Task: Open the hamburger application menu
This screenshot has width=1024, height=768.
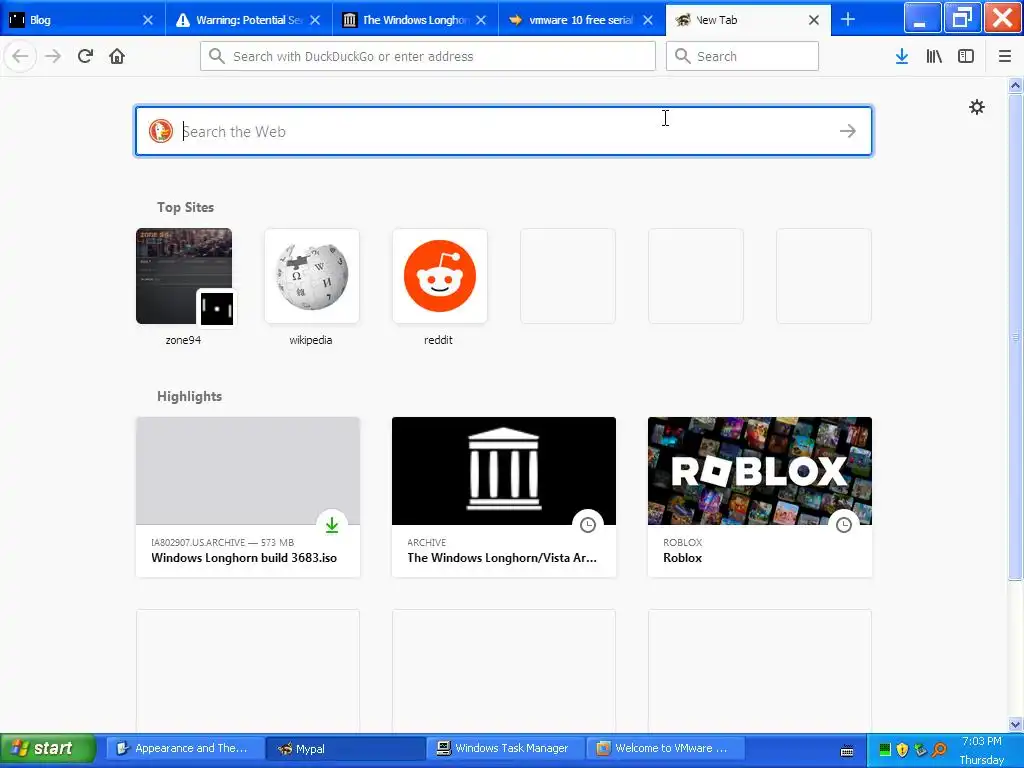Action: point(1004,56)
